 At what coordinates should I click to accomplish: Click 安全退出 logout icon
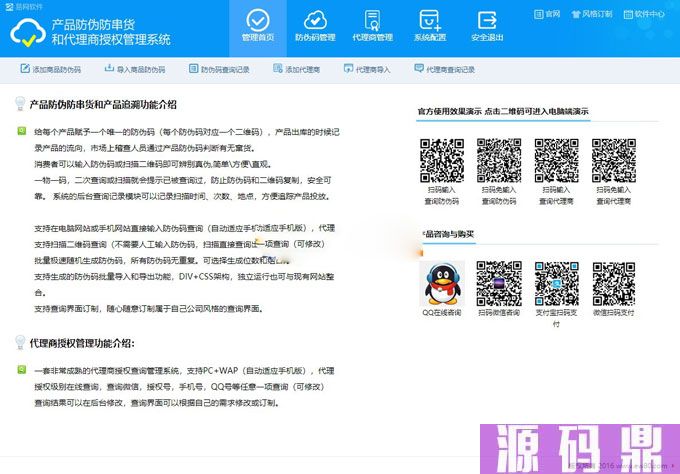click(487, 20)
